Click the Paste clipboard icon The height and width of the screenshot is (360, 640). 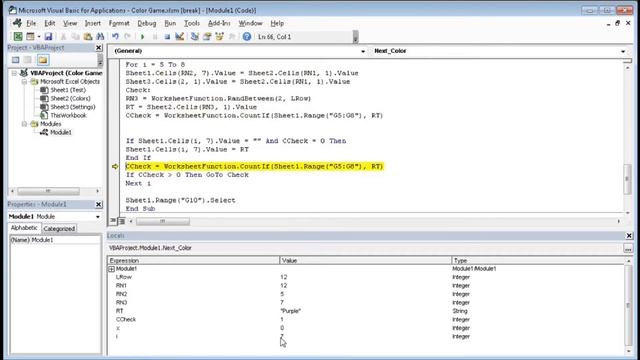pyautogui.click(x=88, y=37)
